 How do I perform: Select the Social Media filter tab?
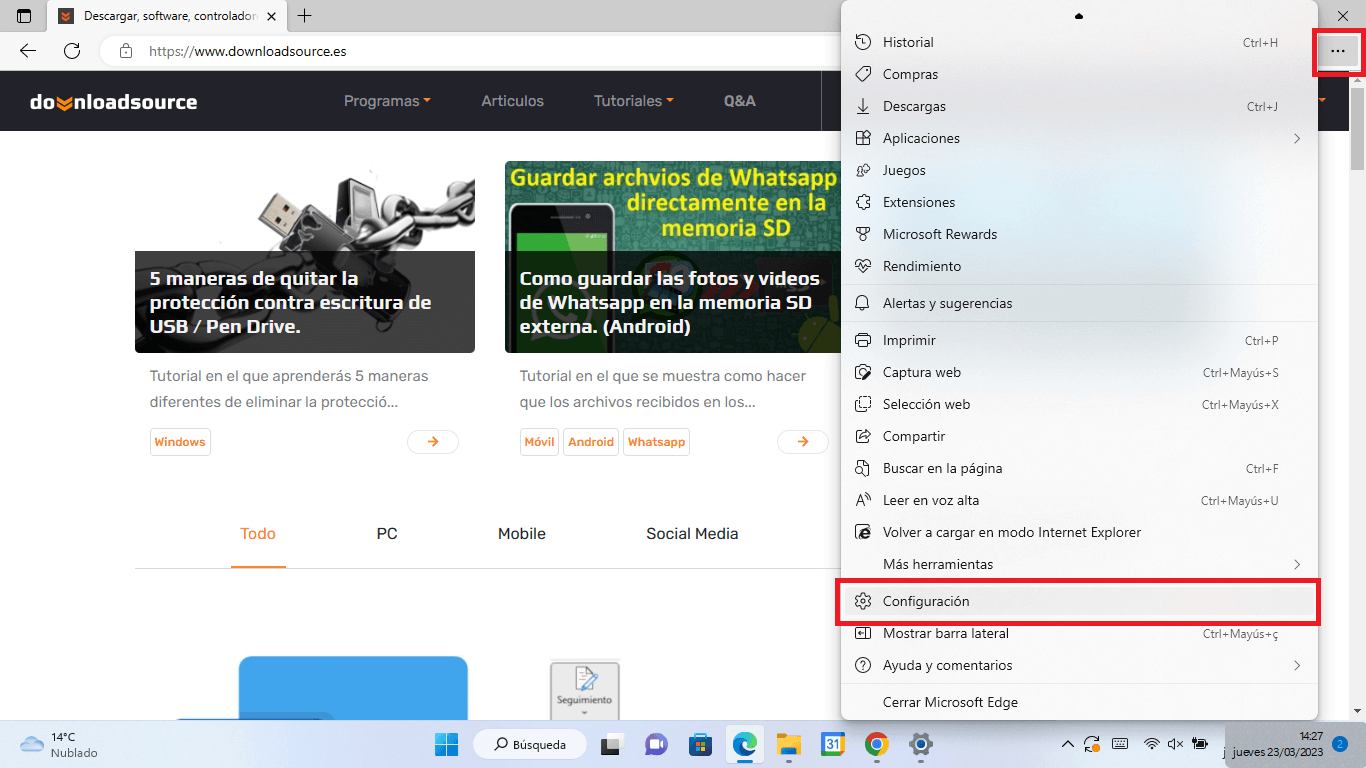coord(692,534)
